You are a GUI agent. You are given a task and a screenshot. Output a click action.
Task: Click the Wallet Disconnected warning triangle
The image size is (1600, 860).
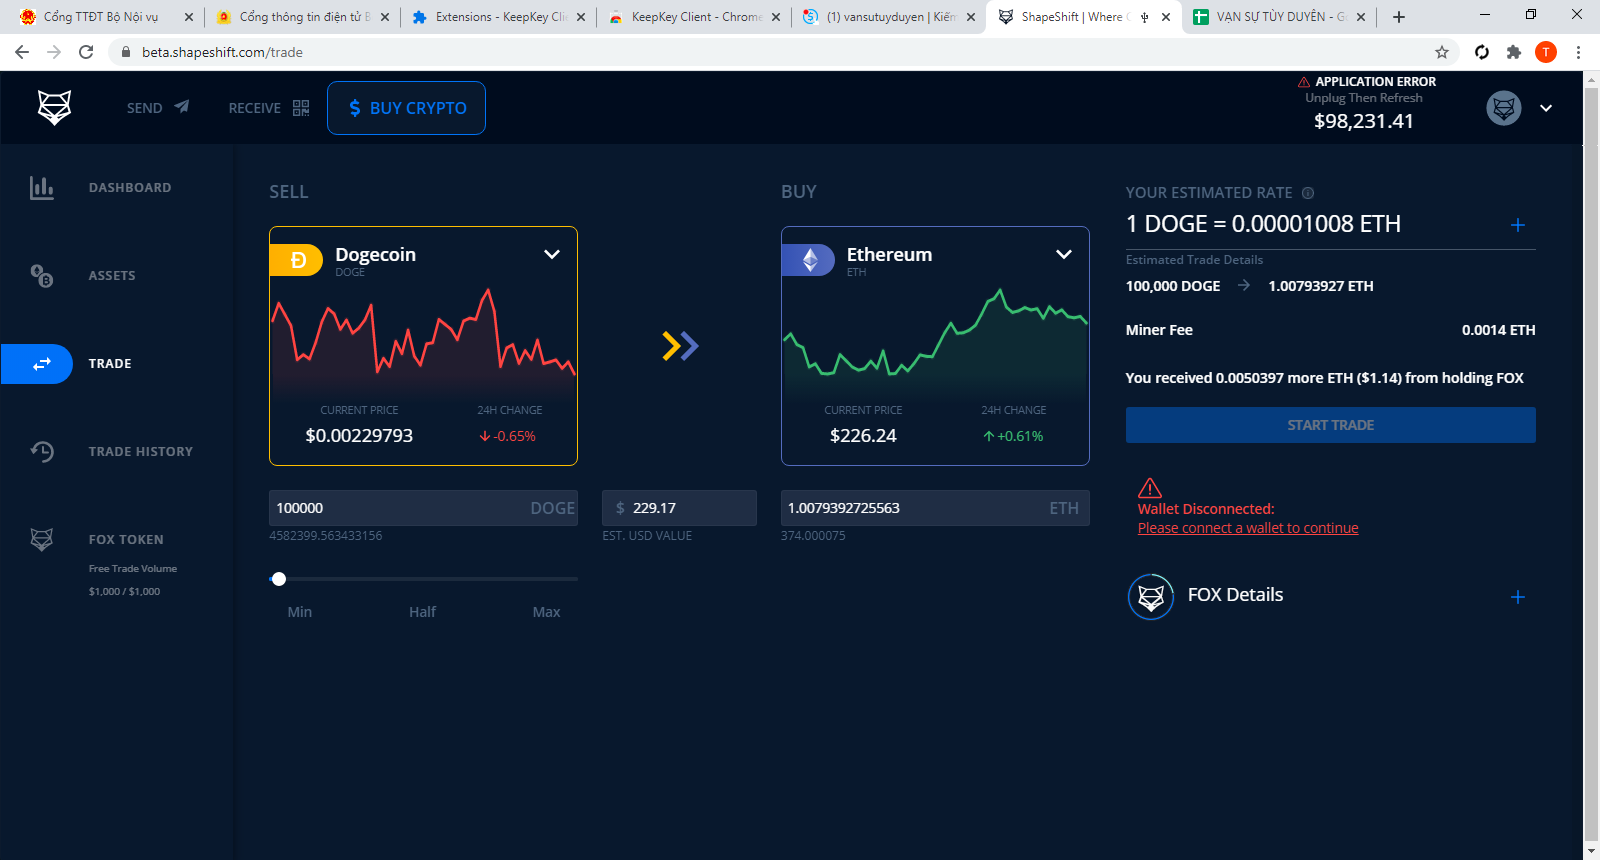(1150, 487)
